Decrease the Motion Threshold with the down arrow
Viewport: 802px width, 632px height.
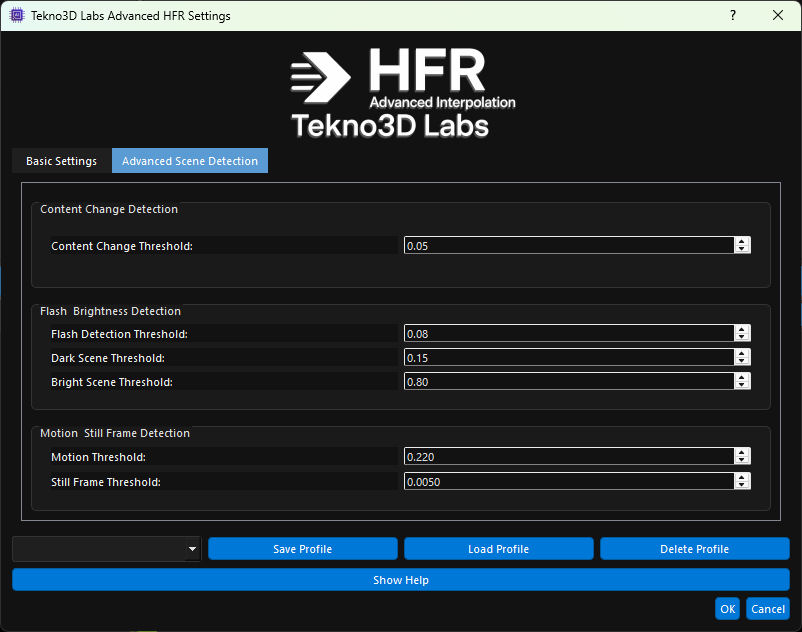tap(742, 460)
